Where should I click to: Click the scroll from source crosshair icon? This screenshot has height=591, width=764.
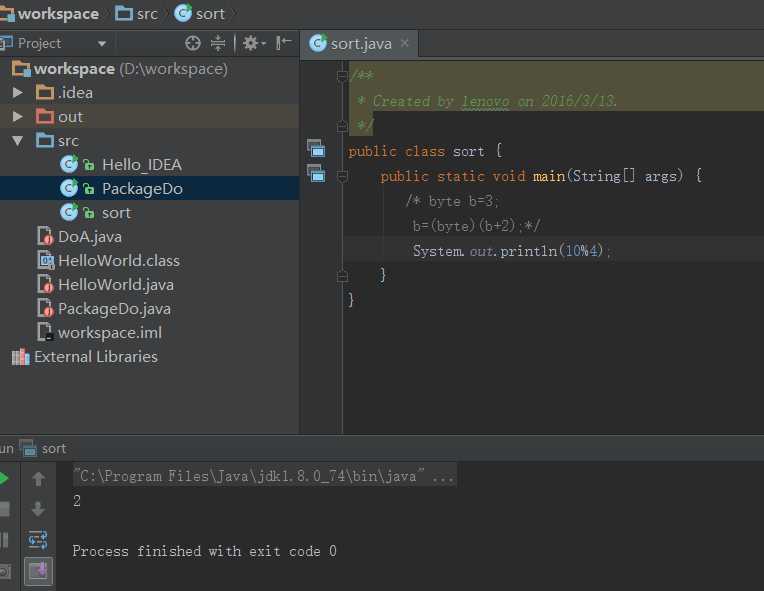click(x=192, y=43)
